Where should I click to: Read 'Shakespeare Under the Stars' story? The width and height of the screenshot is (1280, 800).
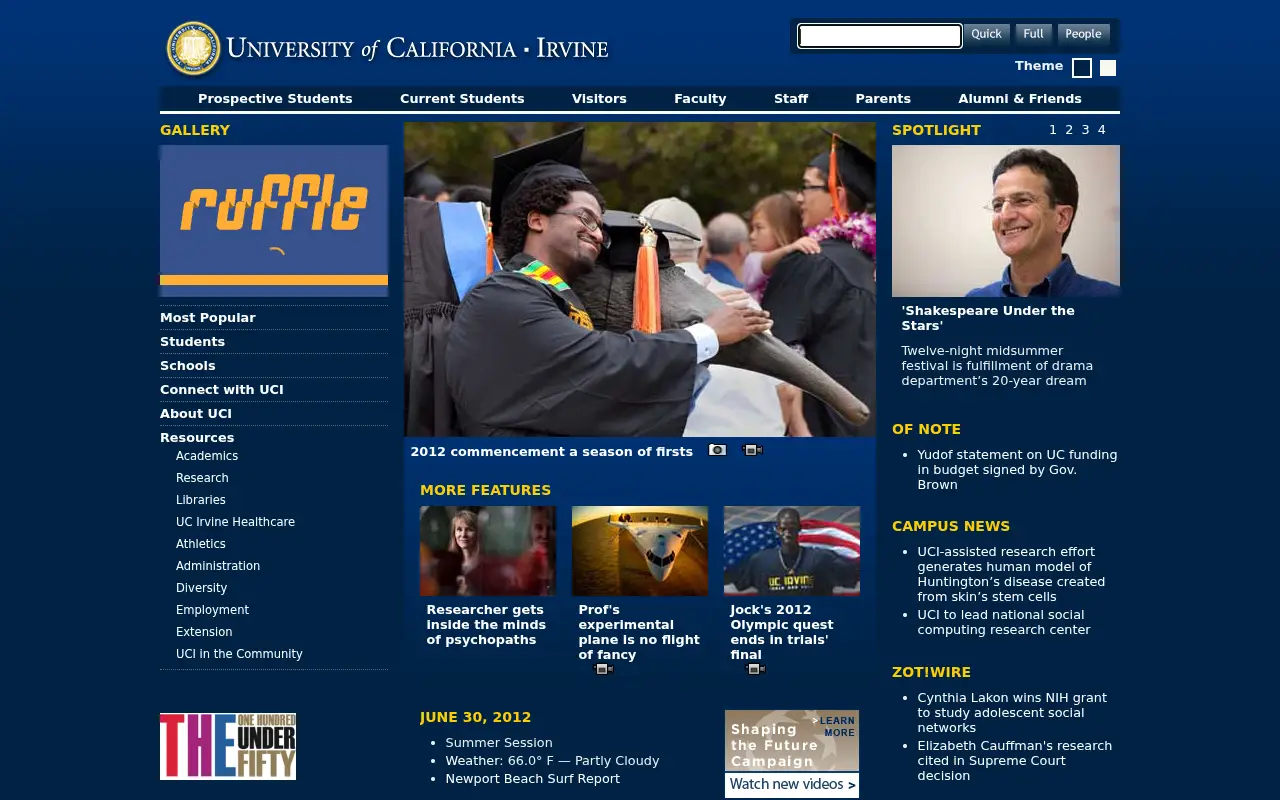pos(988,318)
